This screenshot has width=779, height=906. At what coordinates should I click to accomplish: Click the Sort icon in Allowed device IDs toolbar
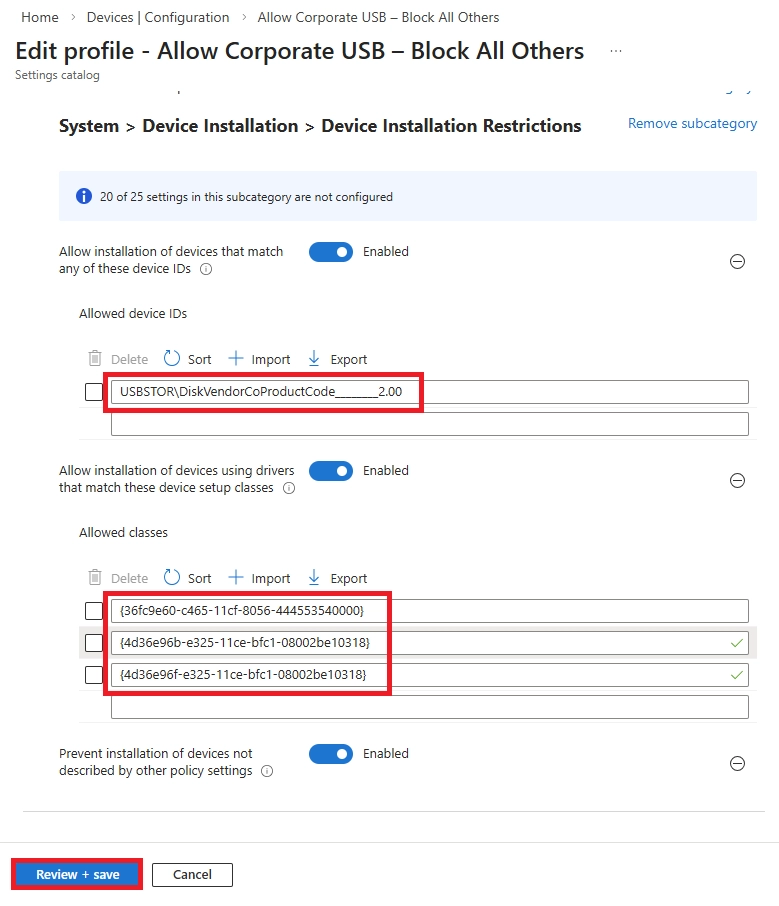[x=188, y=358]
